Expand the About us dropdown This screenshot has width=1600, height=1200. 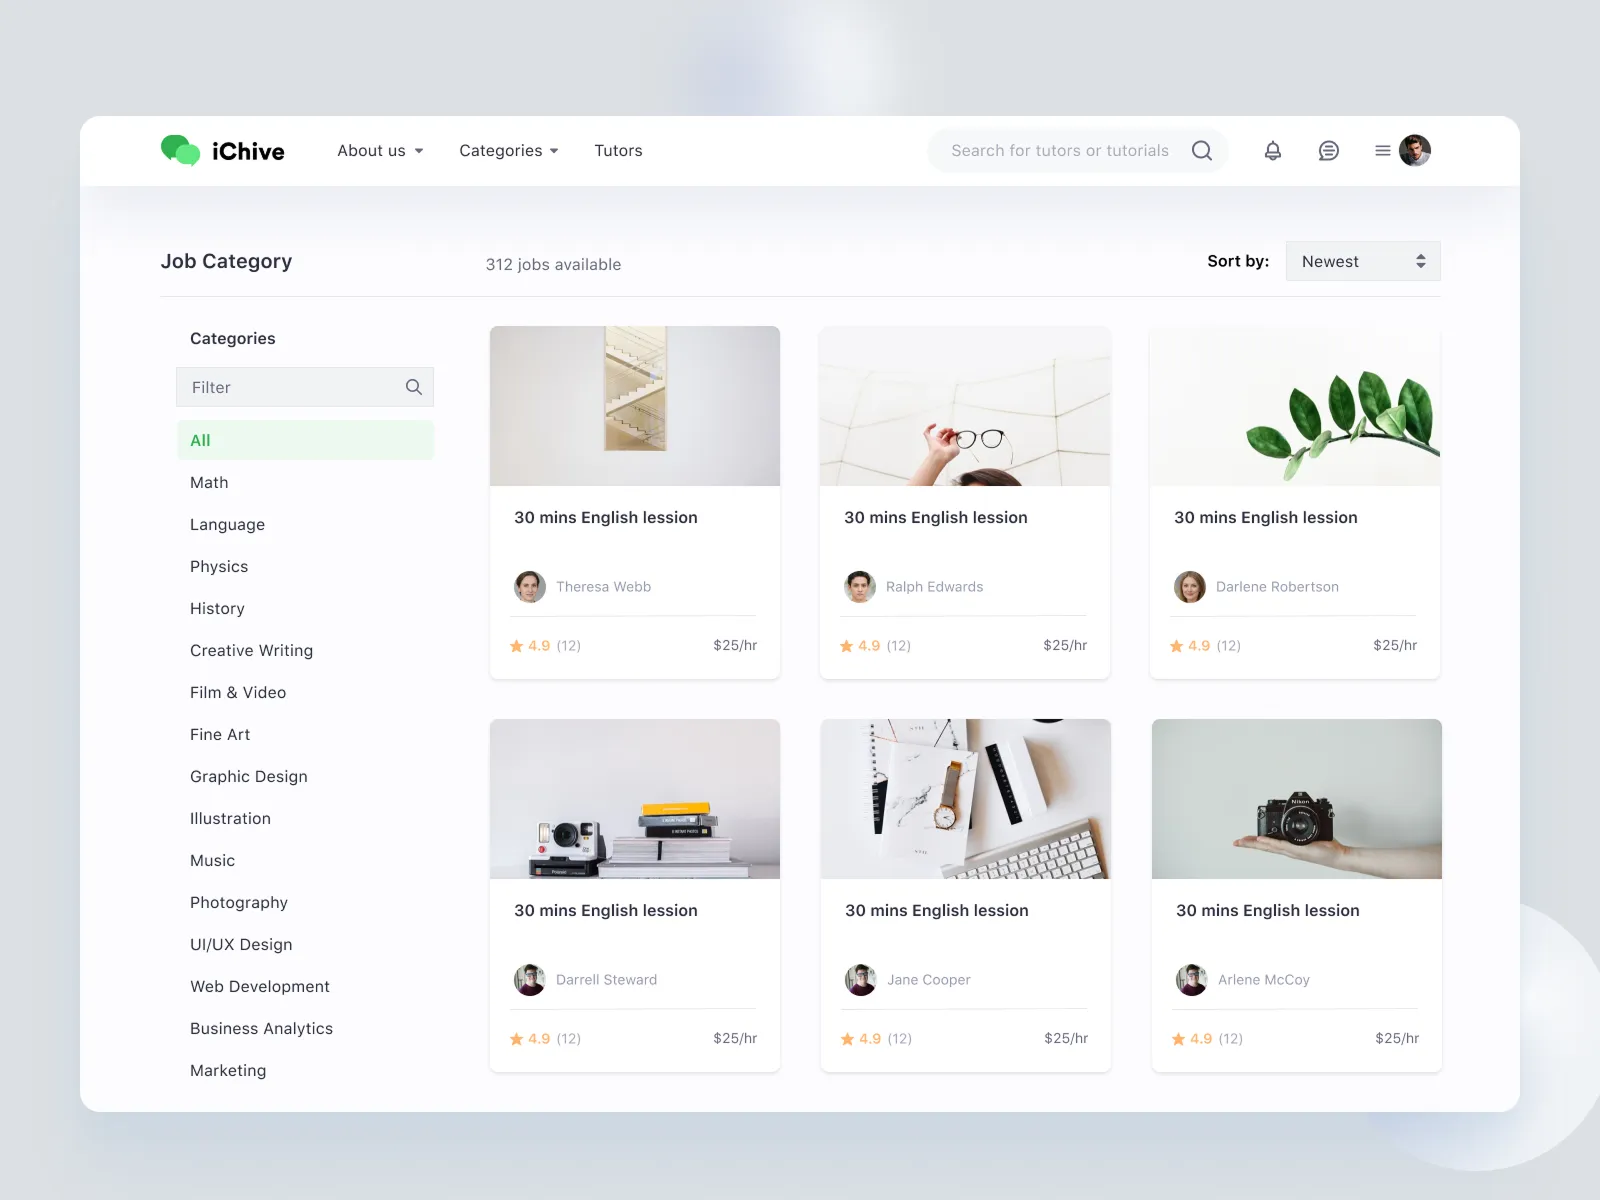pos(380,151)
